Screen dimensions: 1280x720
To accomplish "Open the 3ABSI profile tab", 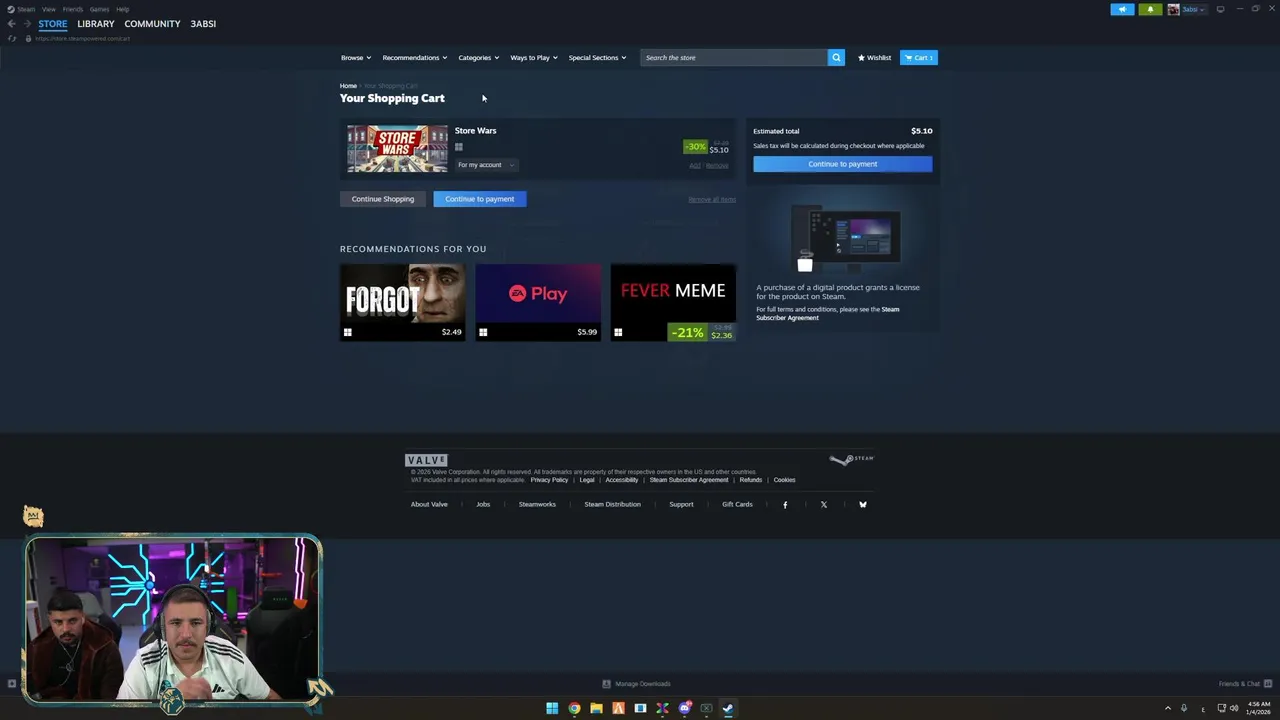I will [203, 24].
